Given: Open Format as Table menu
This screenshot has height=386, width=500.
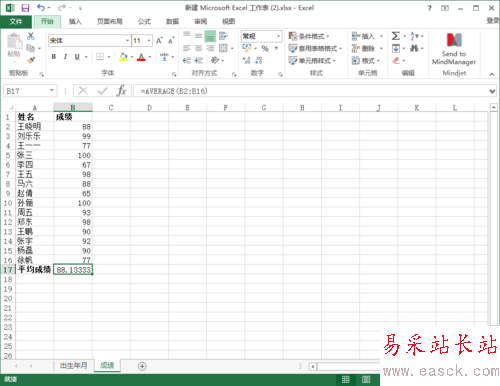Looking at the screenshot, I should [x=315, y=48].
